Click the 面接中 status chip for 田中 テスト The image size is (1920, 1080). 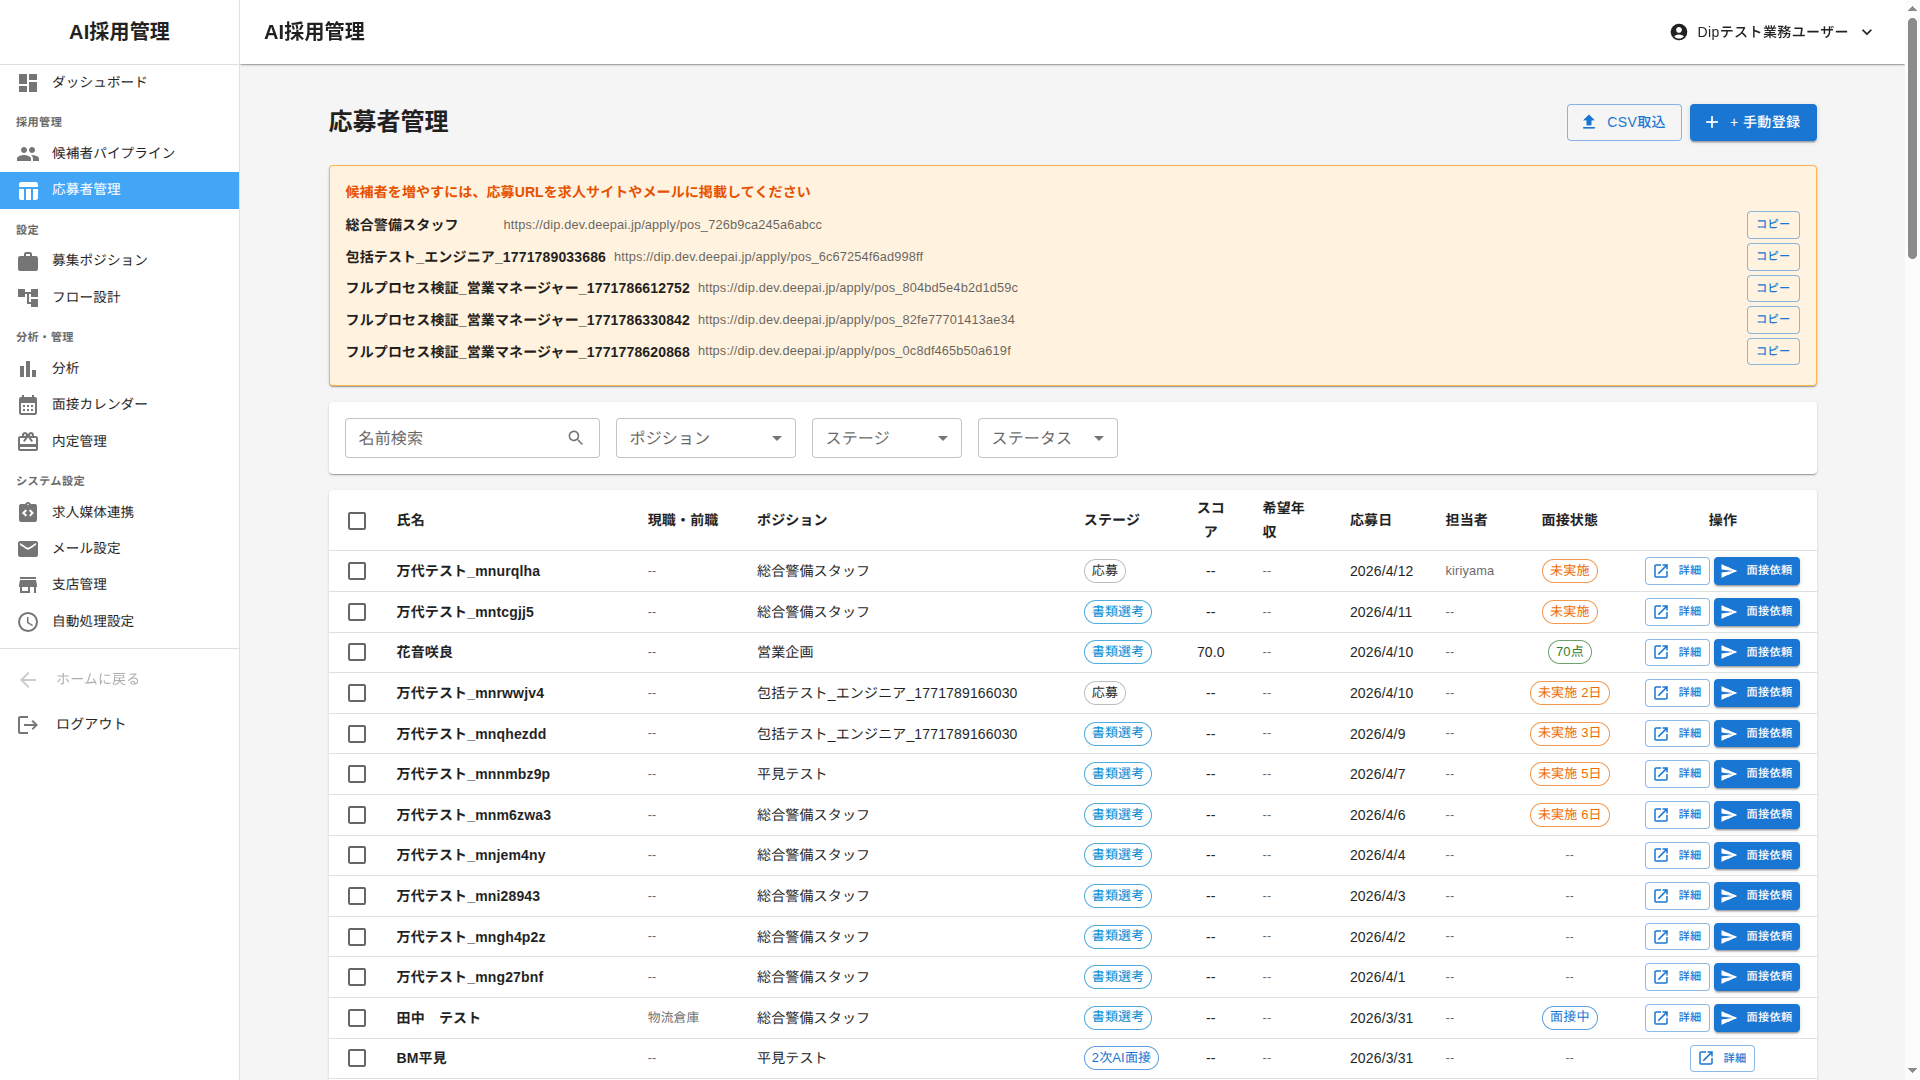1569,1018
